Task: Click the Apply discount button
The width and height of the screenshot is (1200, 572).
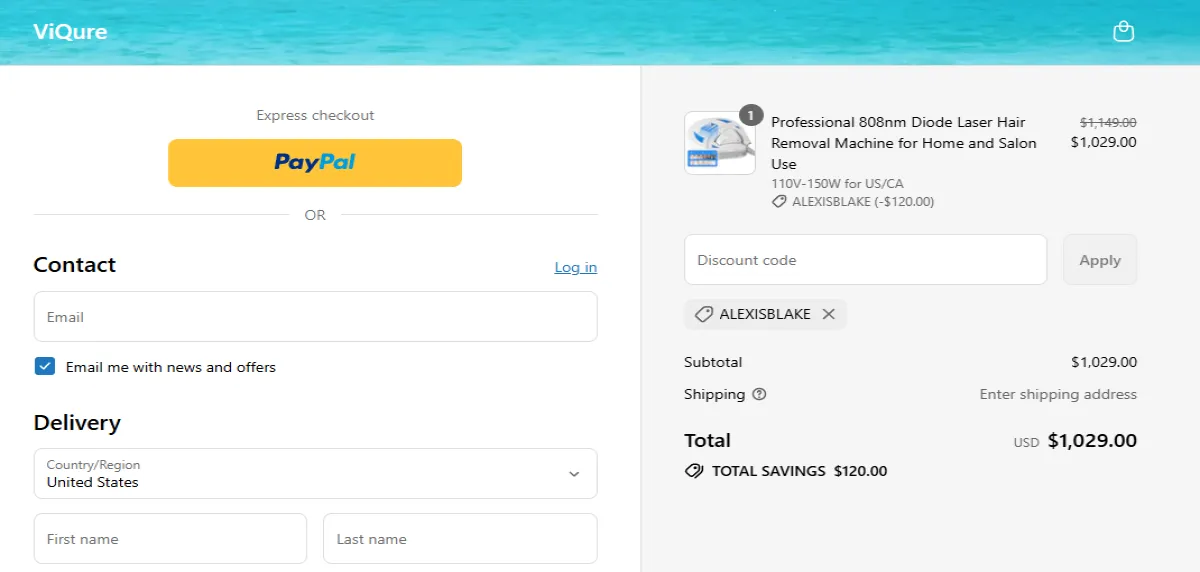Action: (x=1100, y=260)
